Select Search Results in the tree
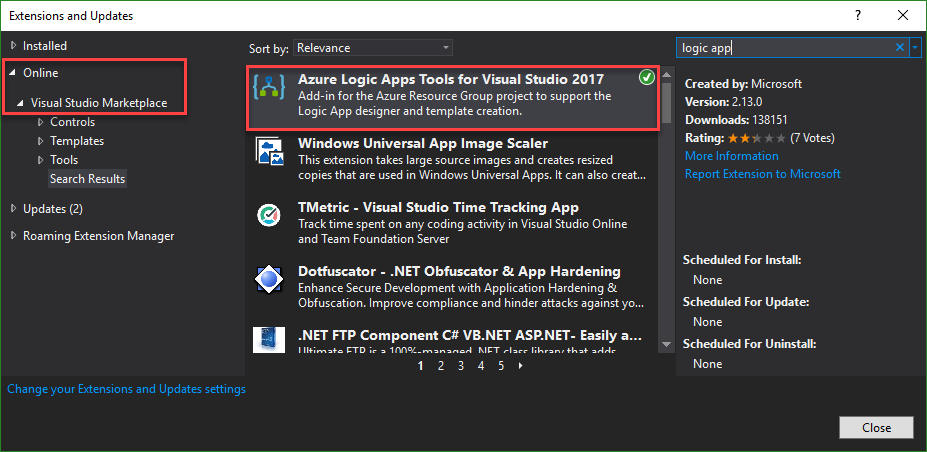The width and height of the screenshot is (927, 452). point(87,178)
